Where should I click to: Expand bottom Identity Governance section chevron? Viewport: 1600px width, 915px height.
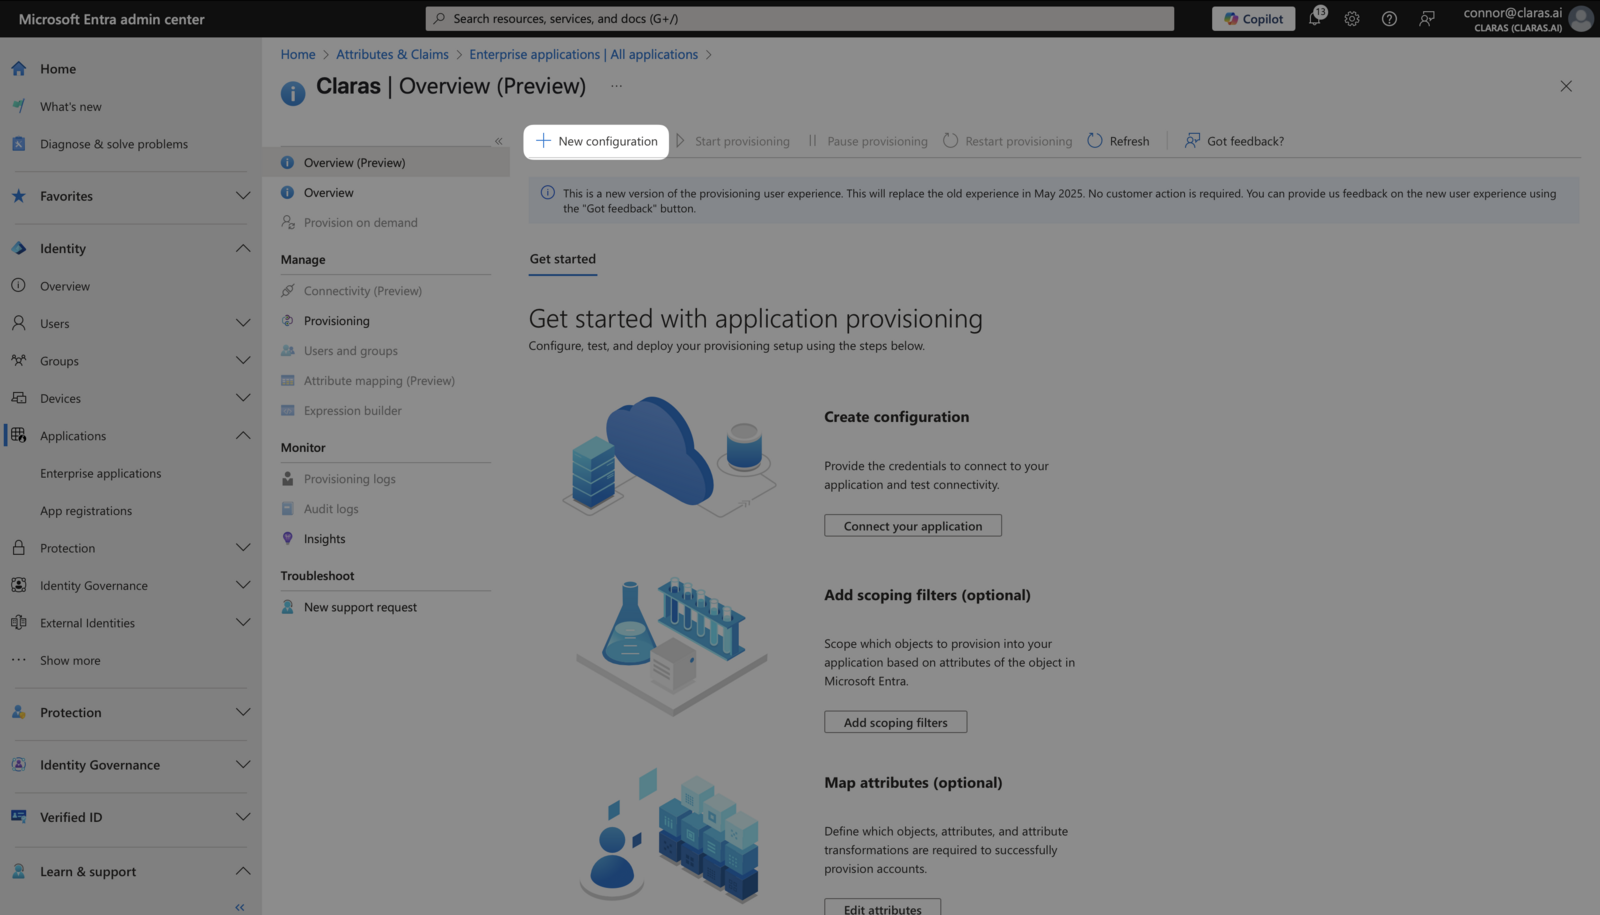(243, 765)
